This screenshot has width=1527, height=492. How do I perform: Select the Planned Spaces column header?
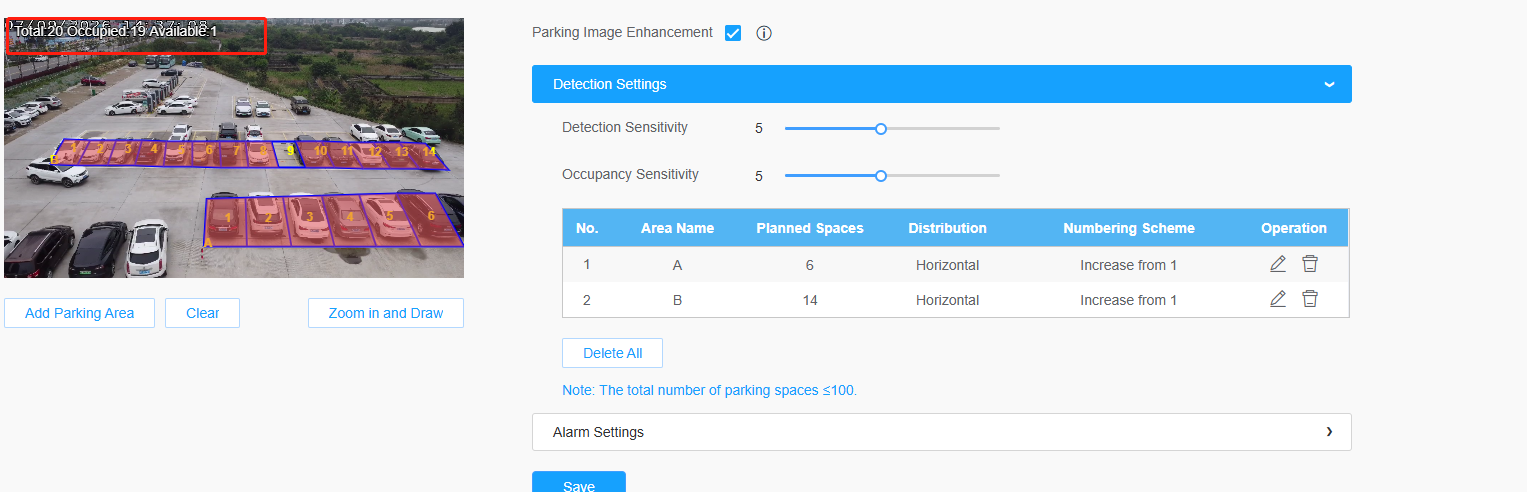pyautogui.click(x=810, y=228)
